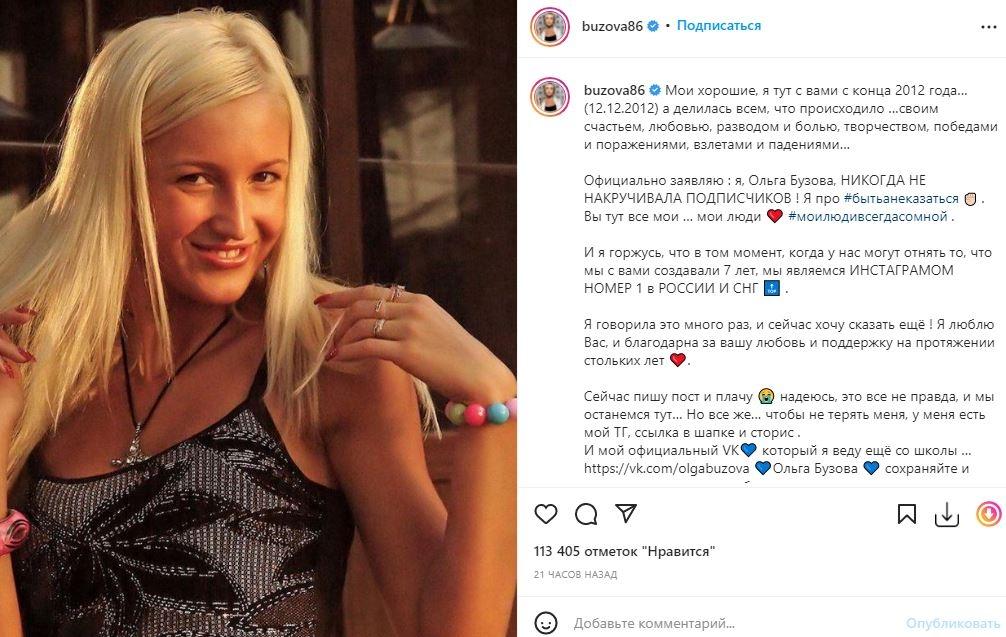
Task: Follow the vk.com/olgabuzova link
Action: pos(666,468)
